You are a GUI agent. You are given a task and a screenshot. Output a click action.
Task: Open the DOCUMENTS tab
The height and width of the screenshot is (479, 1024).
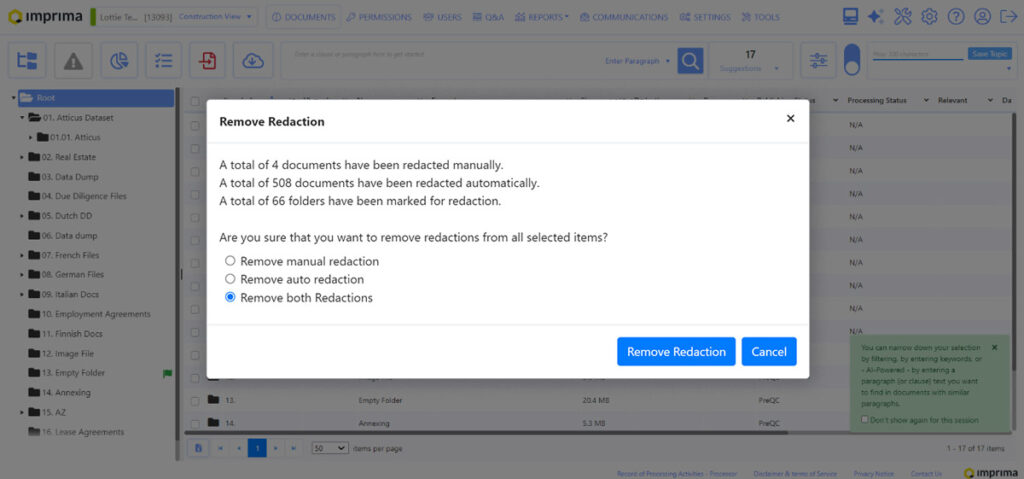click(304, 17)
